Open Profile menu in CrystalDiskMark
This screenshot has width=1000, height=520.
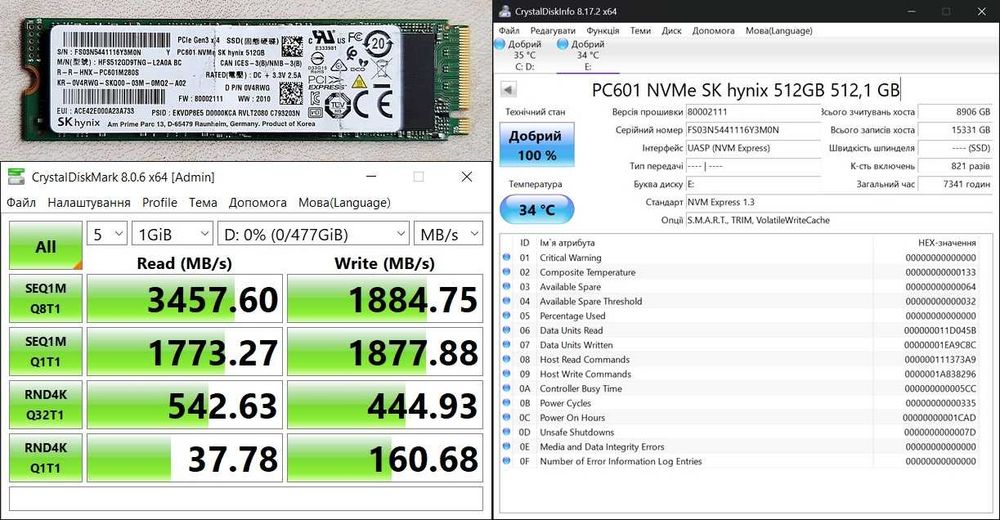[159, 202]
